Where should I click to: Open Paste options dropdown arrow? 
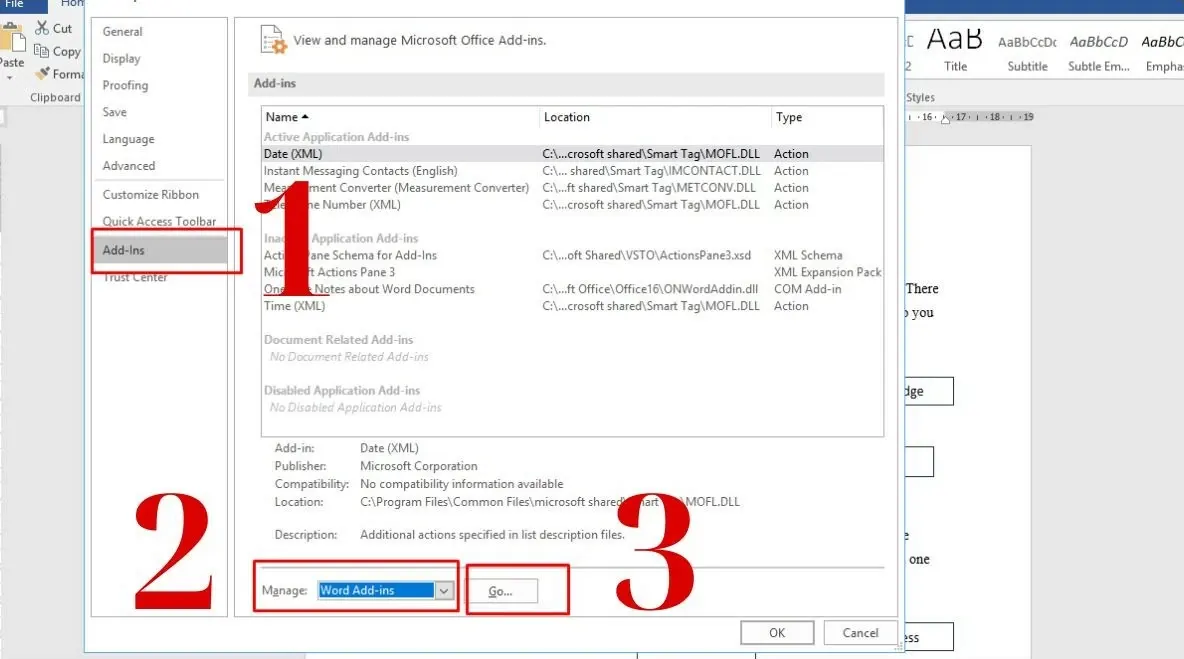coord(10,78)
